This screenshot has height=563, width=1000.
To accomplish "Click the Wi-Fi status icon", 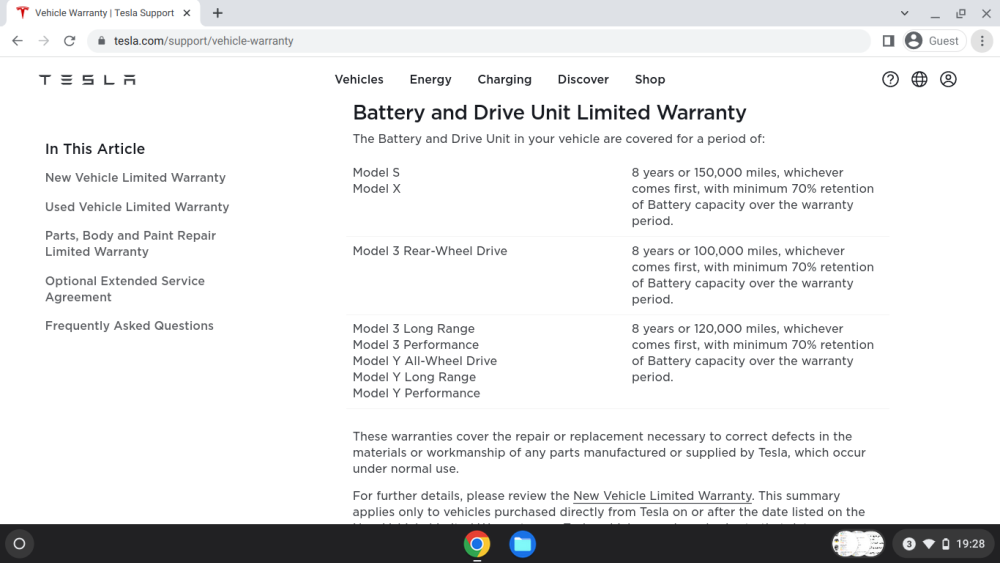I will pyautogui.click(x=929, y=544).
